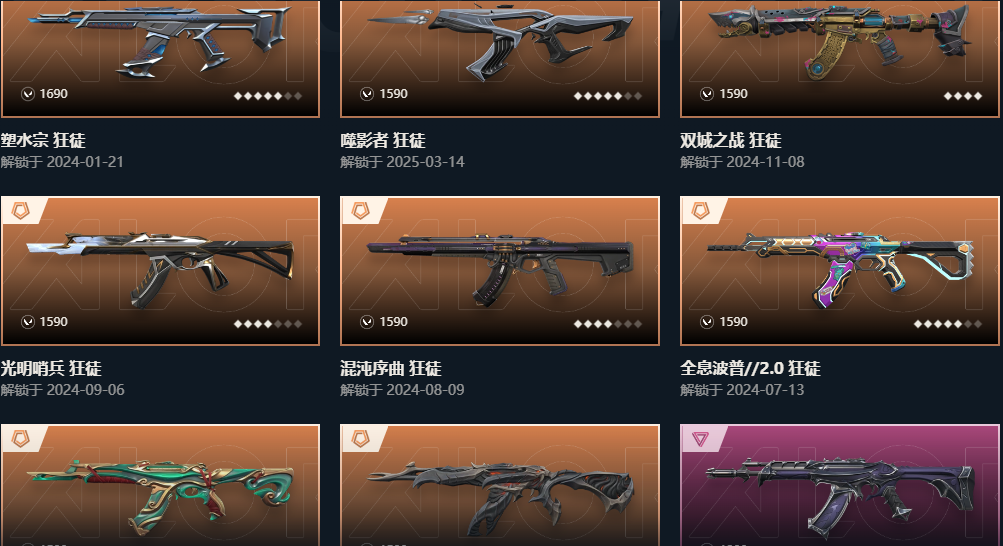This screenshot has height=546, width=1003.
Task: Click the orange tier badge on 全息波普//2.0 狂徒 card
Action: [x=700, y=210]
